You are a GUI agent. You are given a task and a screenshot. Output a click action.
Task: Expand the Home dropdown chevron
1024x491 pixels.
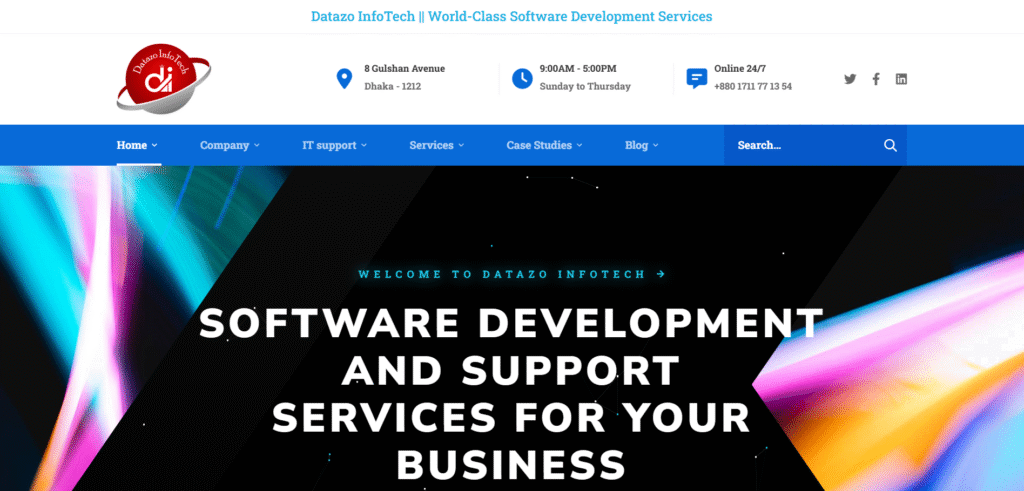154,146
